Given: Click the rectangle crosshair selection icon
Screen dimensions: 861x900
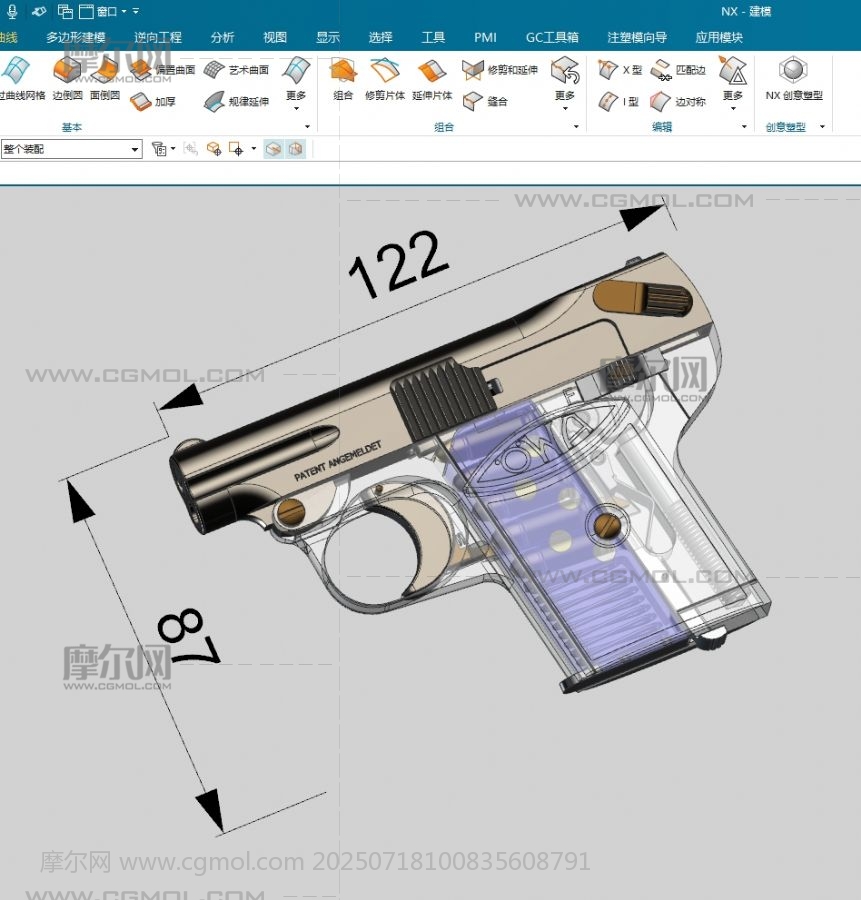Looking at the screenshot, I should click(x=236, y=149).
